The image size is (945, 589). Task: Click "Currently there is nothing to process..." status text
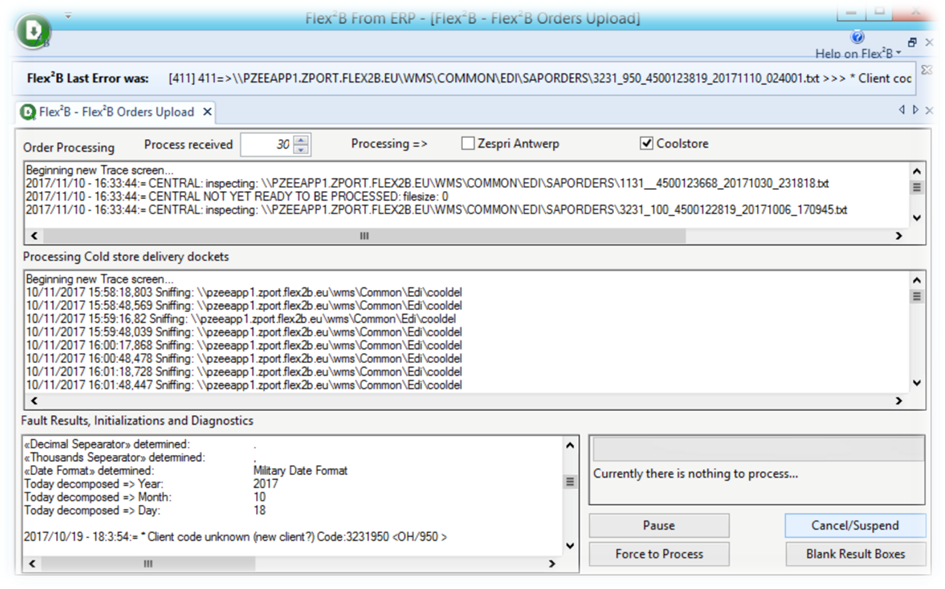coord(695,474)
